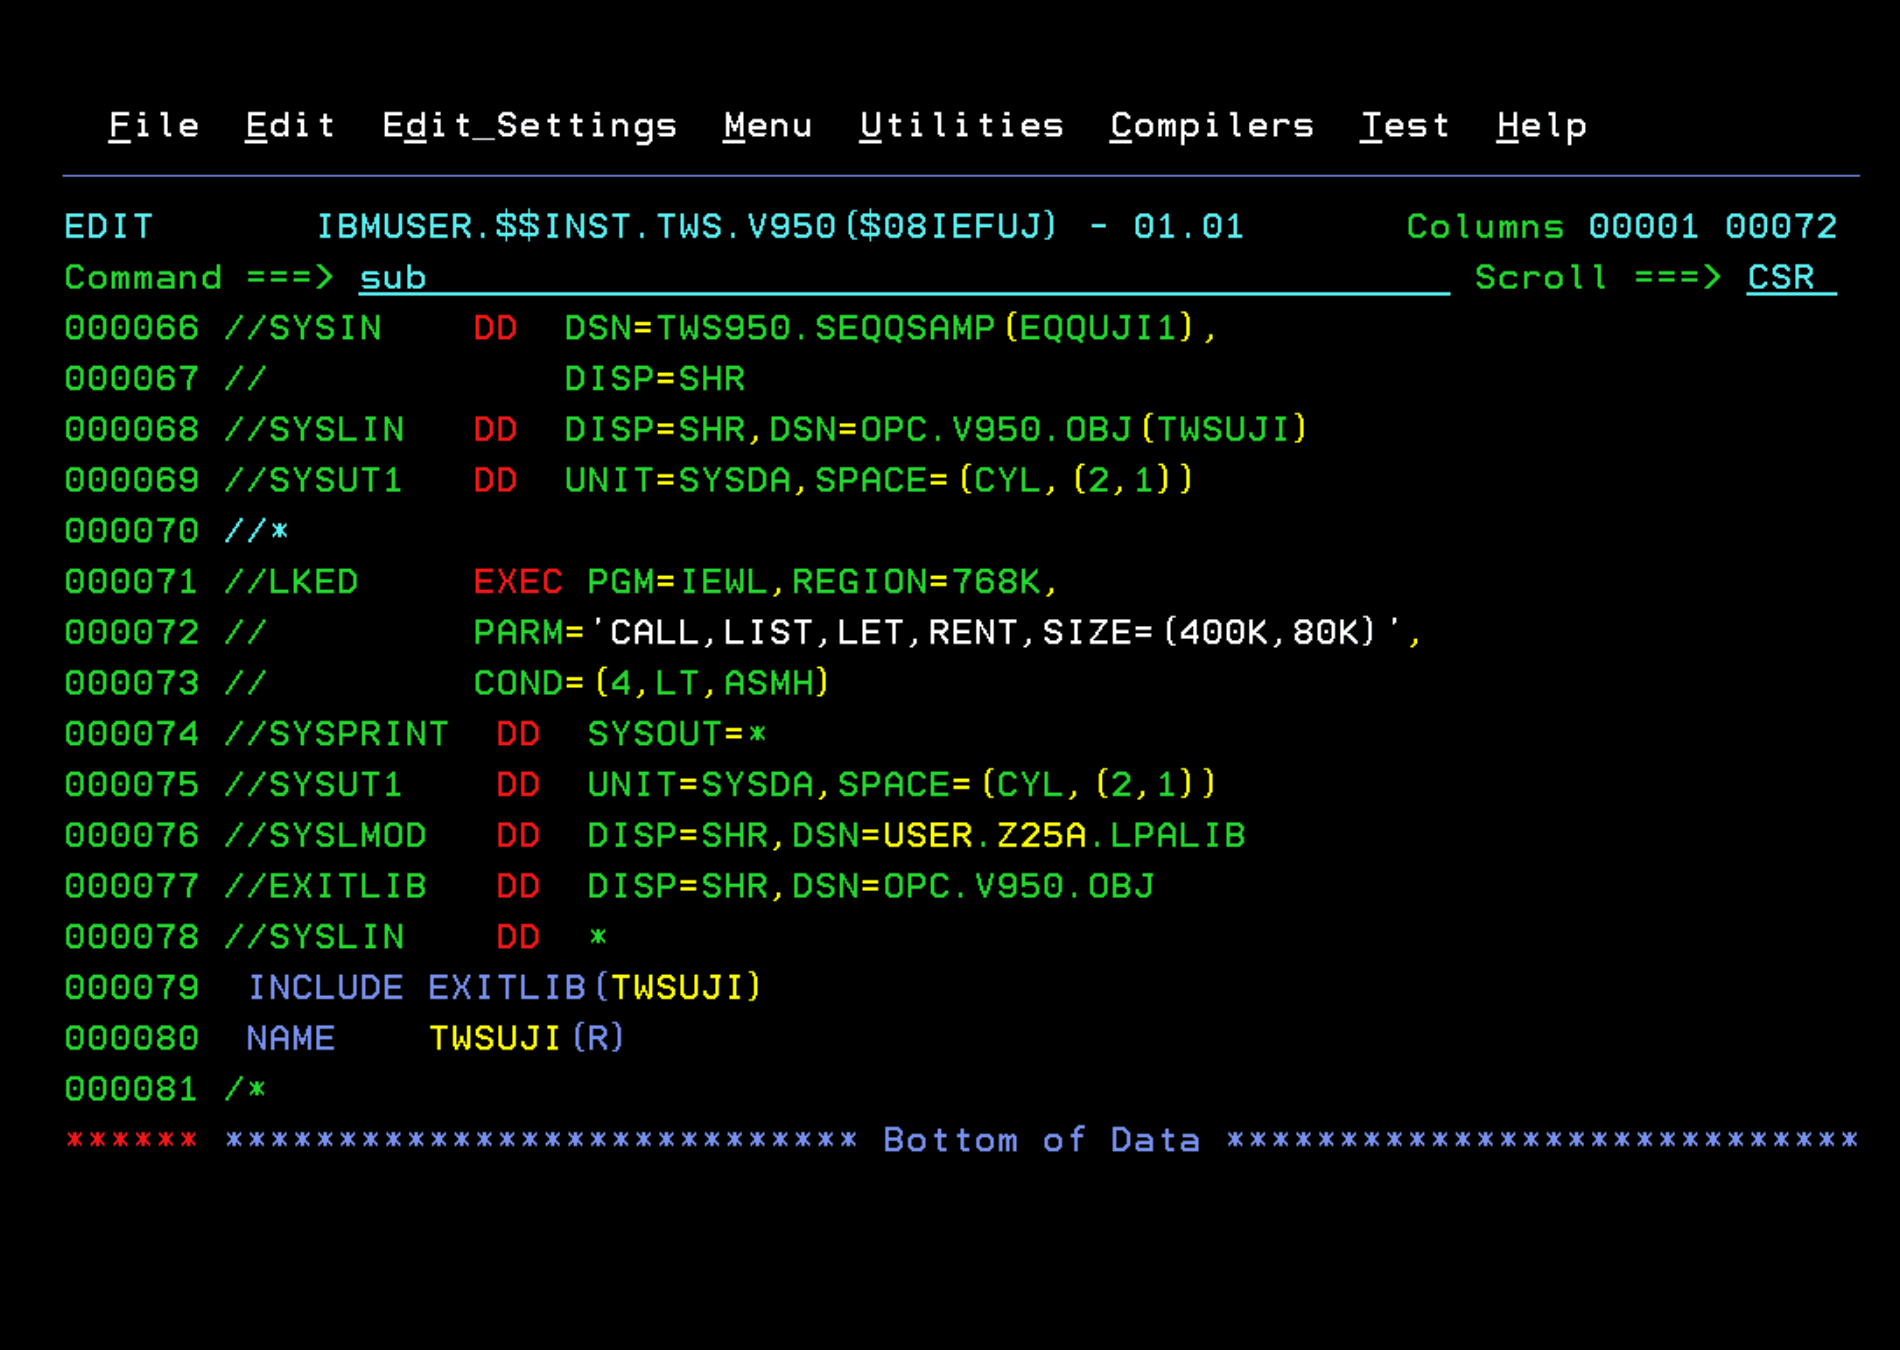Click line number 000066 prefix area

(131, 329)
